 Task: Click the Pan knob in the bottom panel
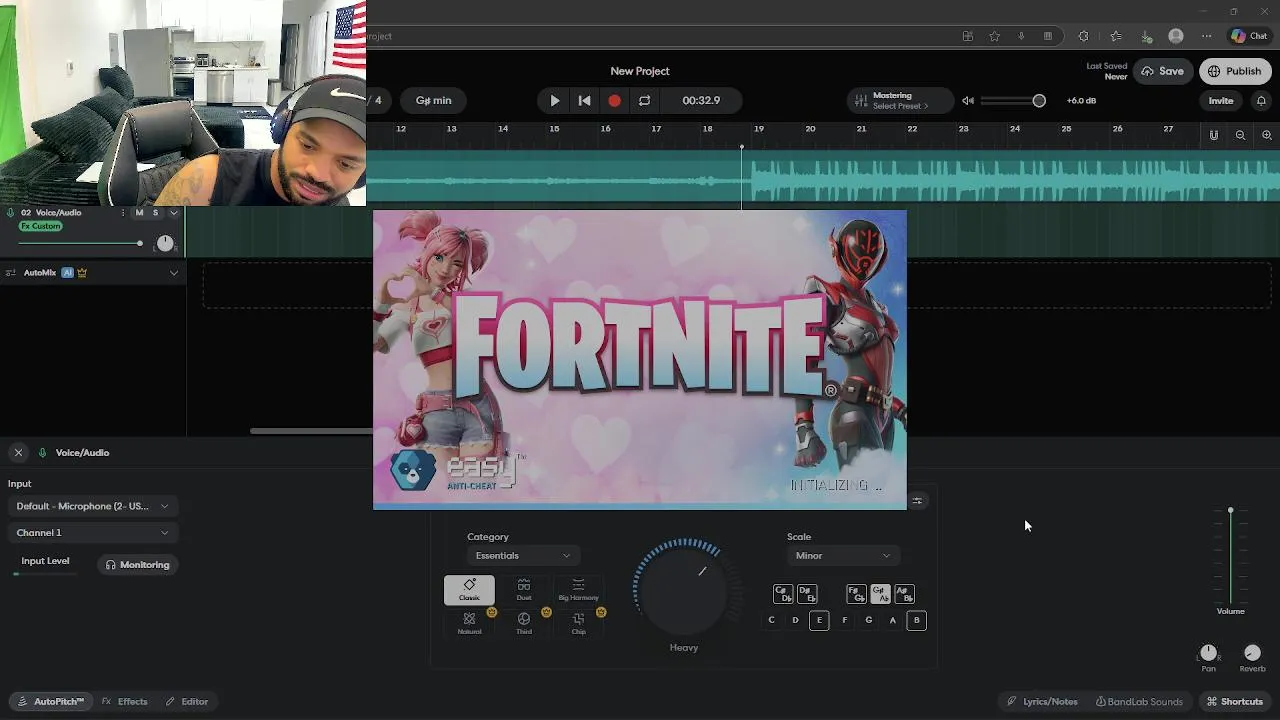(x=1209, y=652)
